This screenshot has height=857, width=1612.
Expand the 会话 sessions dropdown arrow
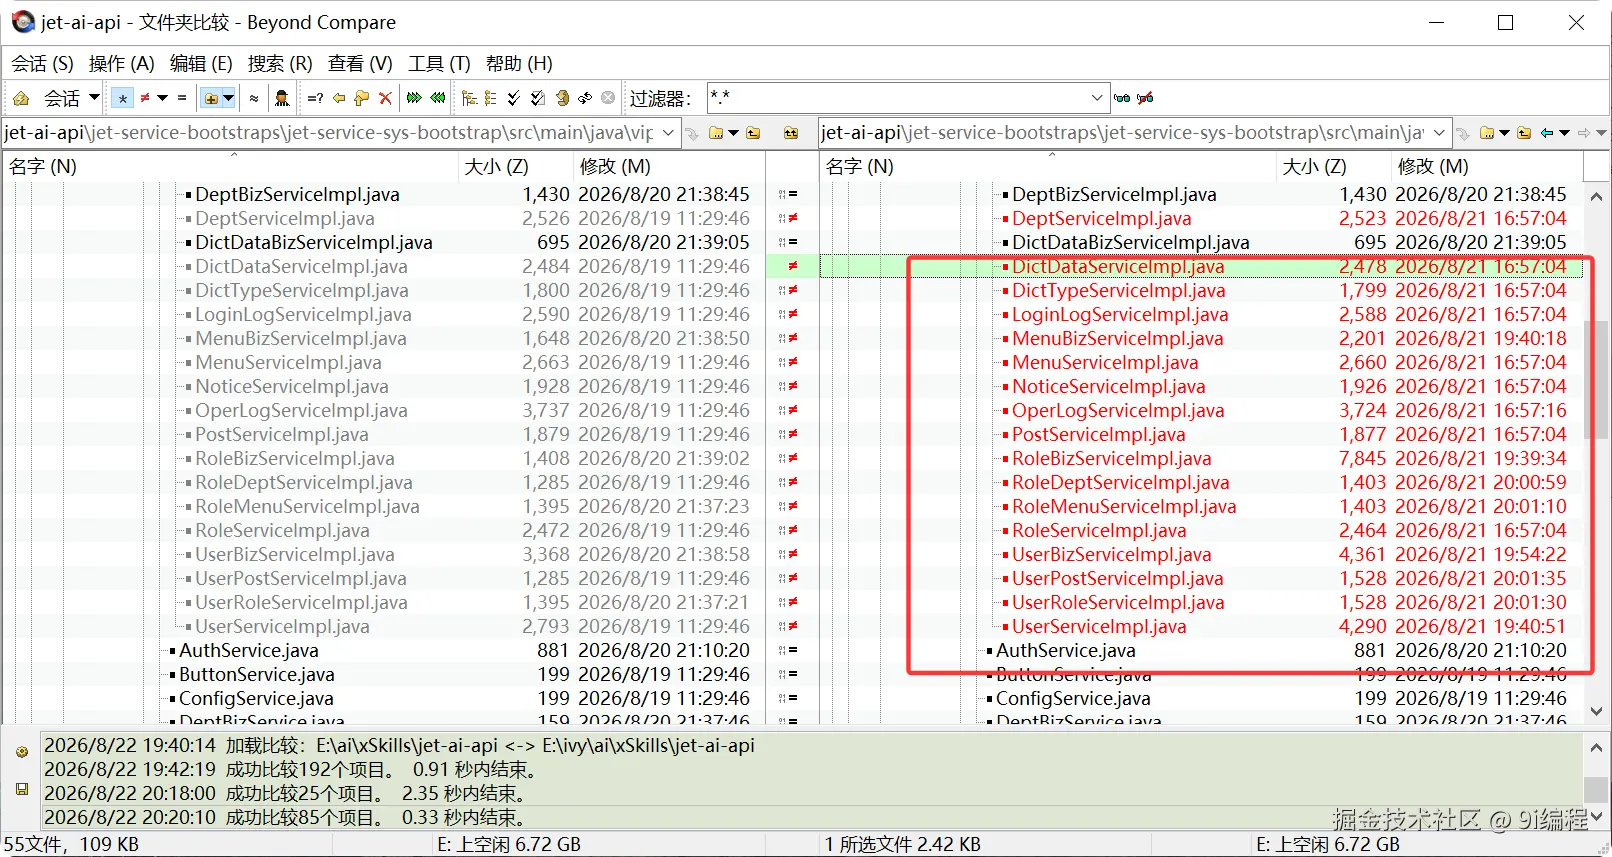(x=95, y=98)
